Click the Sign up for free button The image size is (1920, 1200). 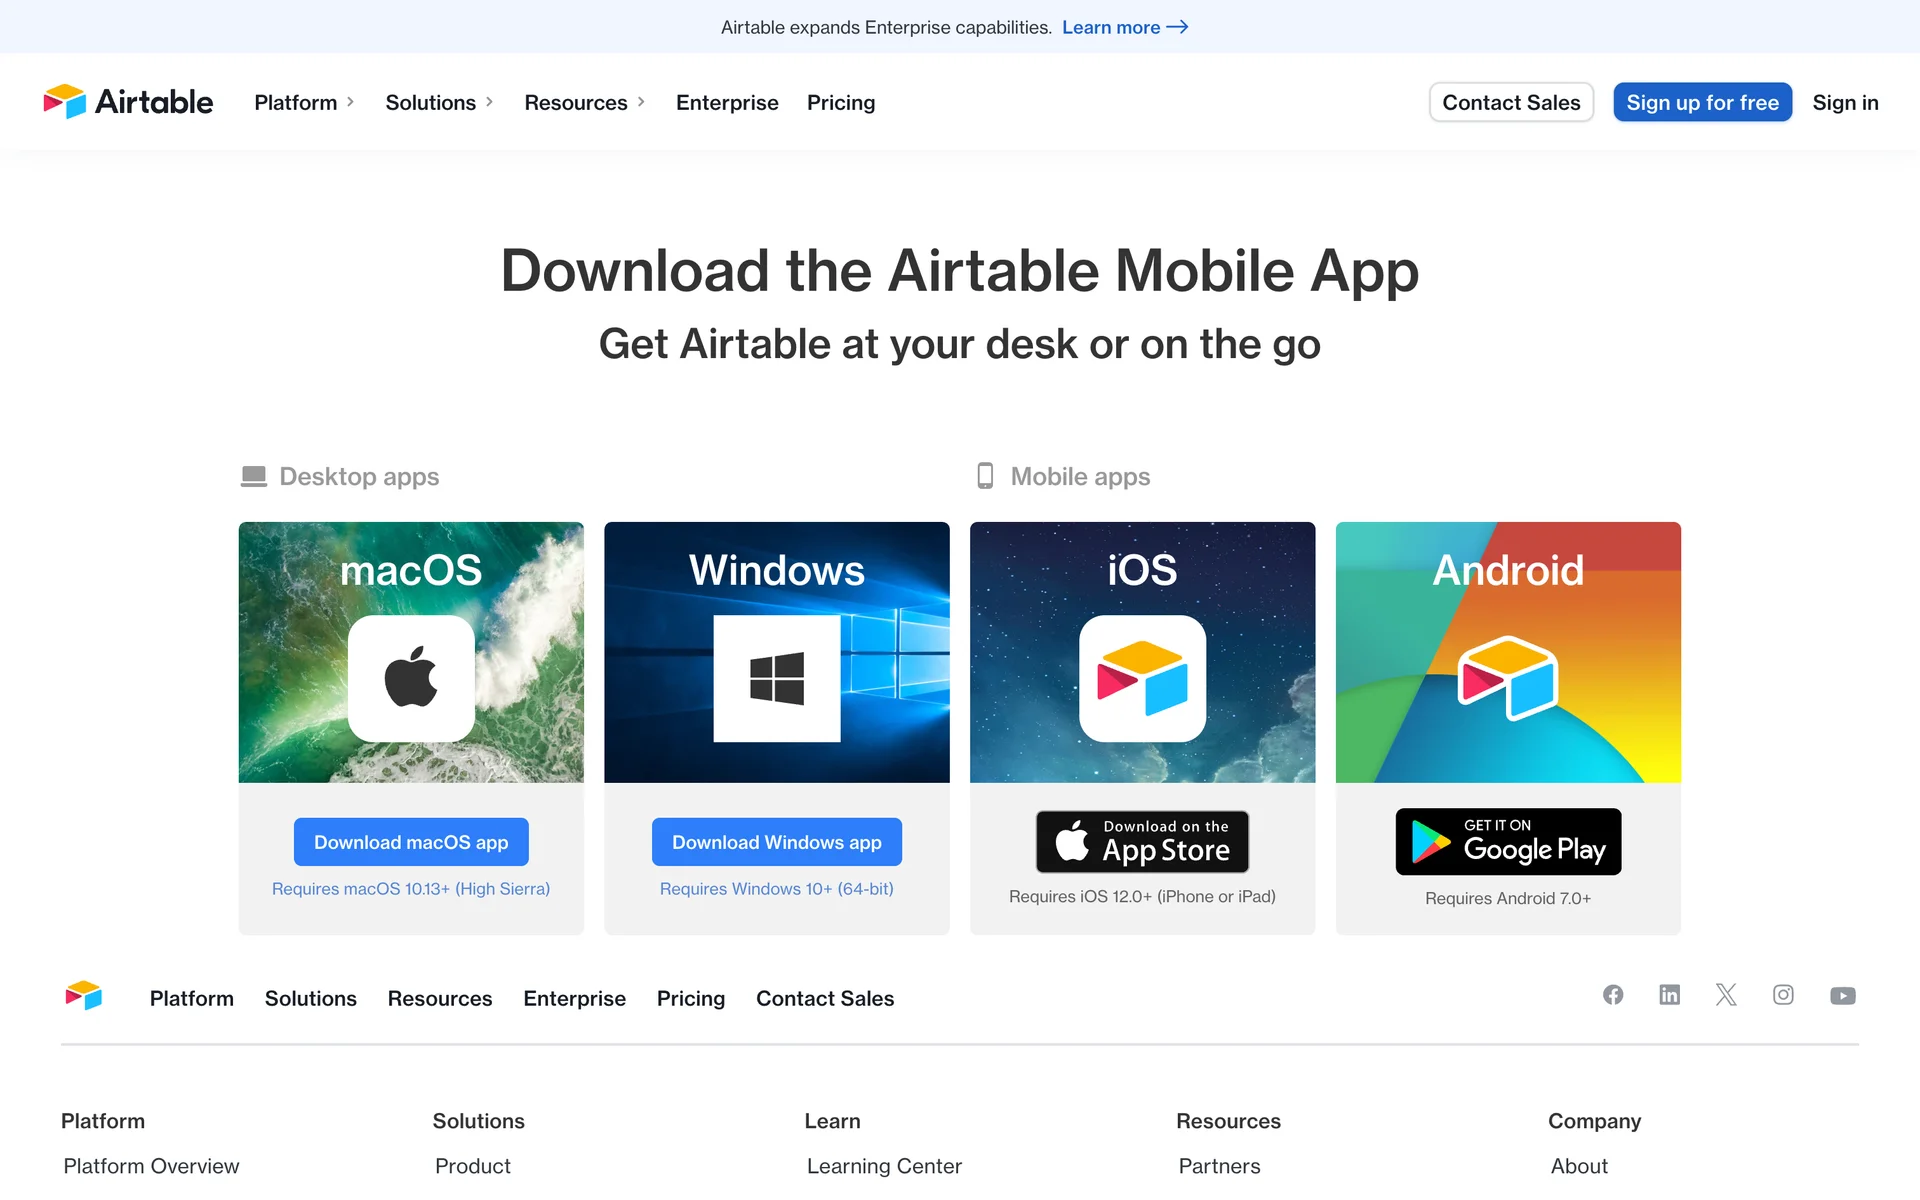[x=1702, y=102]
